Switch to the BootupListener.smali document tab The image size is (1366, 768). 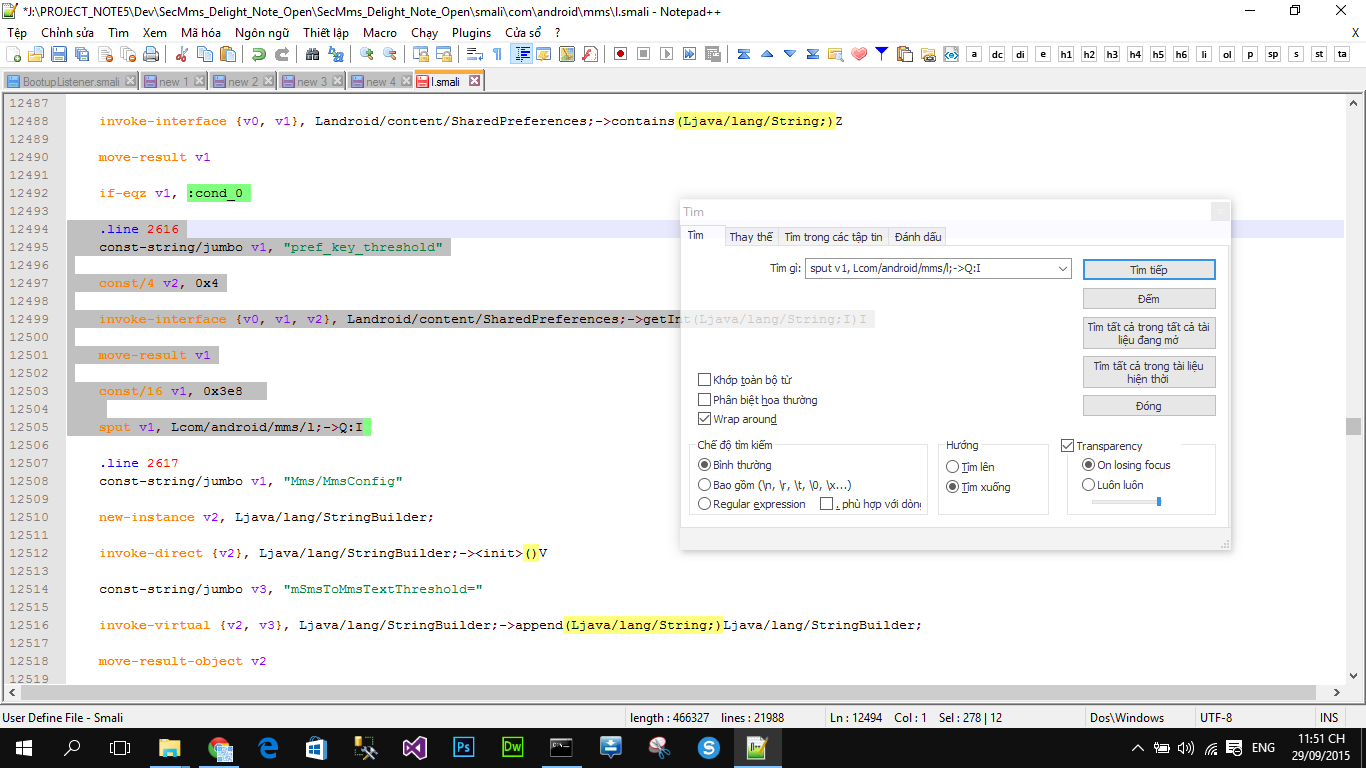pos(70,81)
